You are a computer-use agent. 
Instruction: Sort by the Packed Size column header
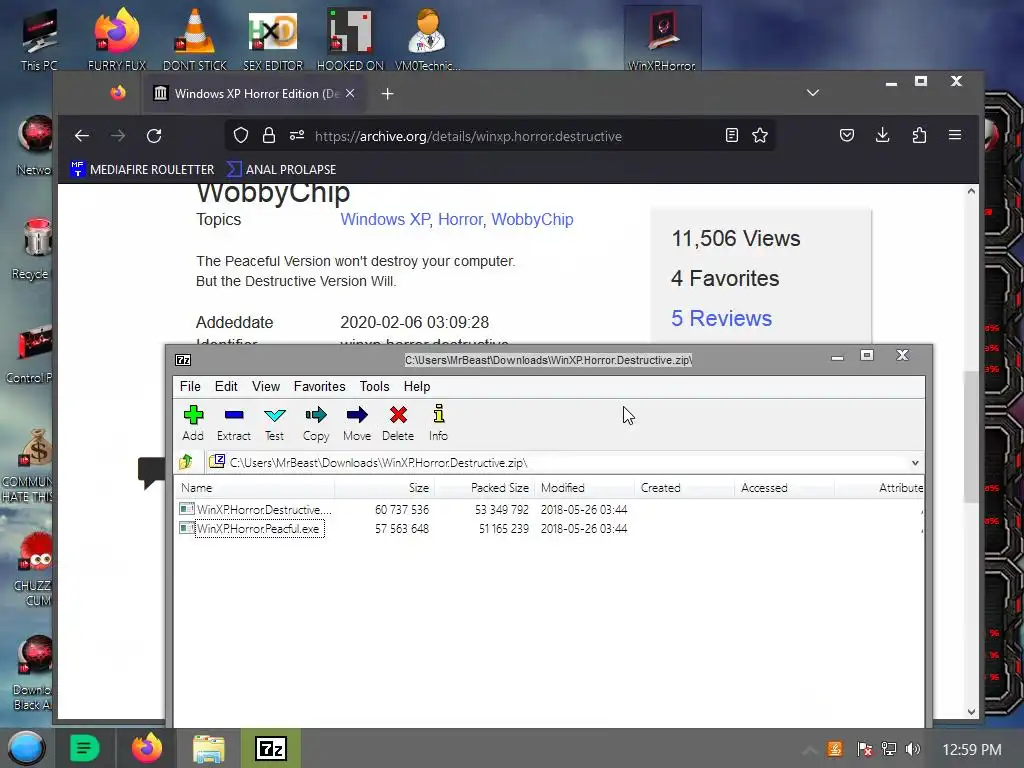[x=485, y=488]
